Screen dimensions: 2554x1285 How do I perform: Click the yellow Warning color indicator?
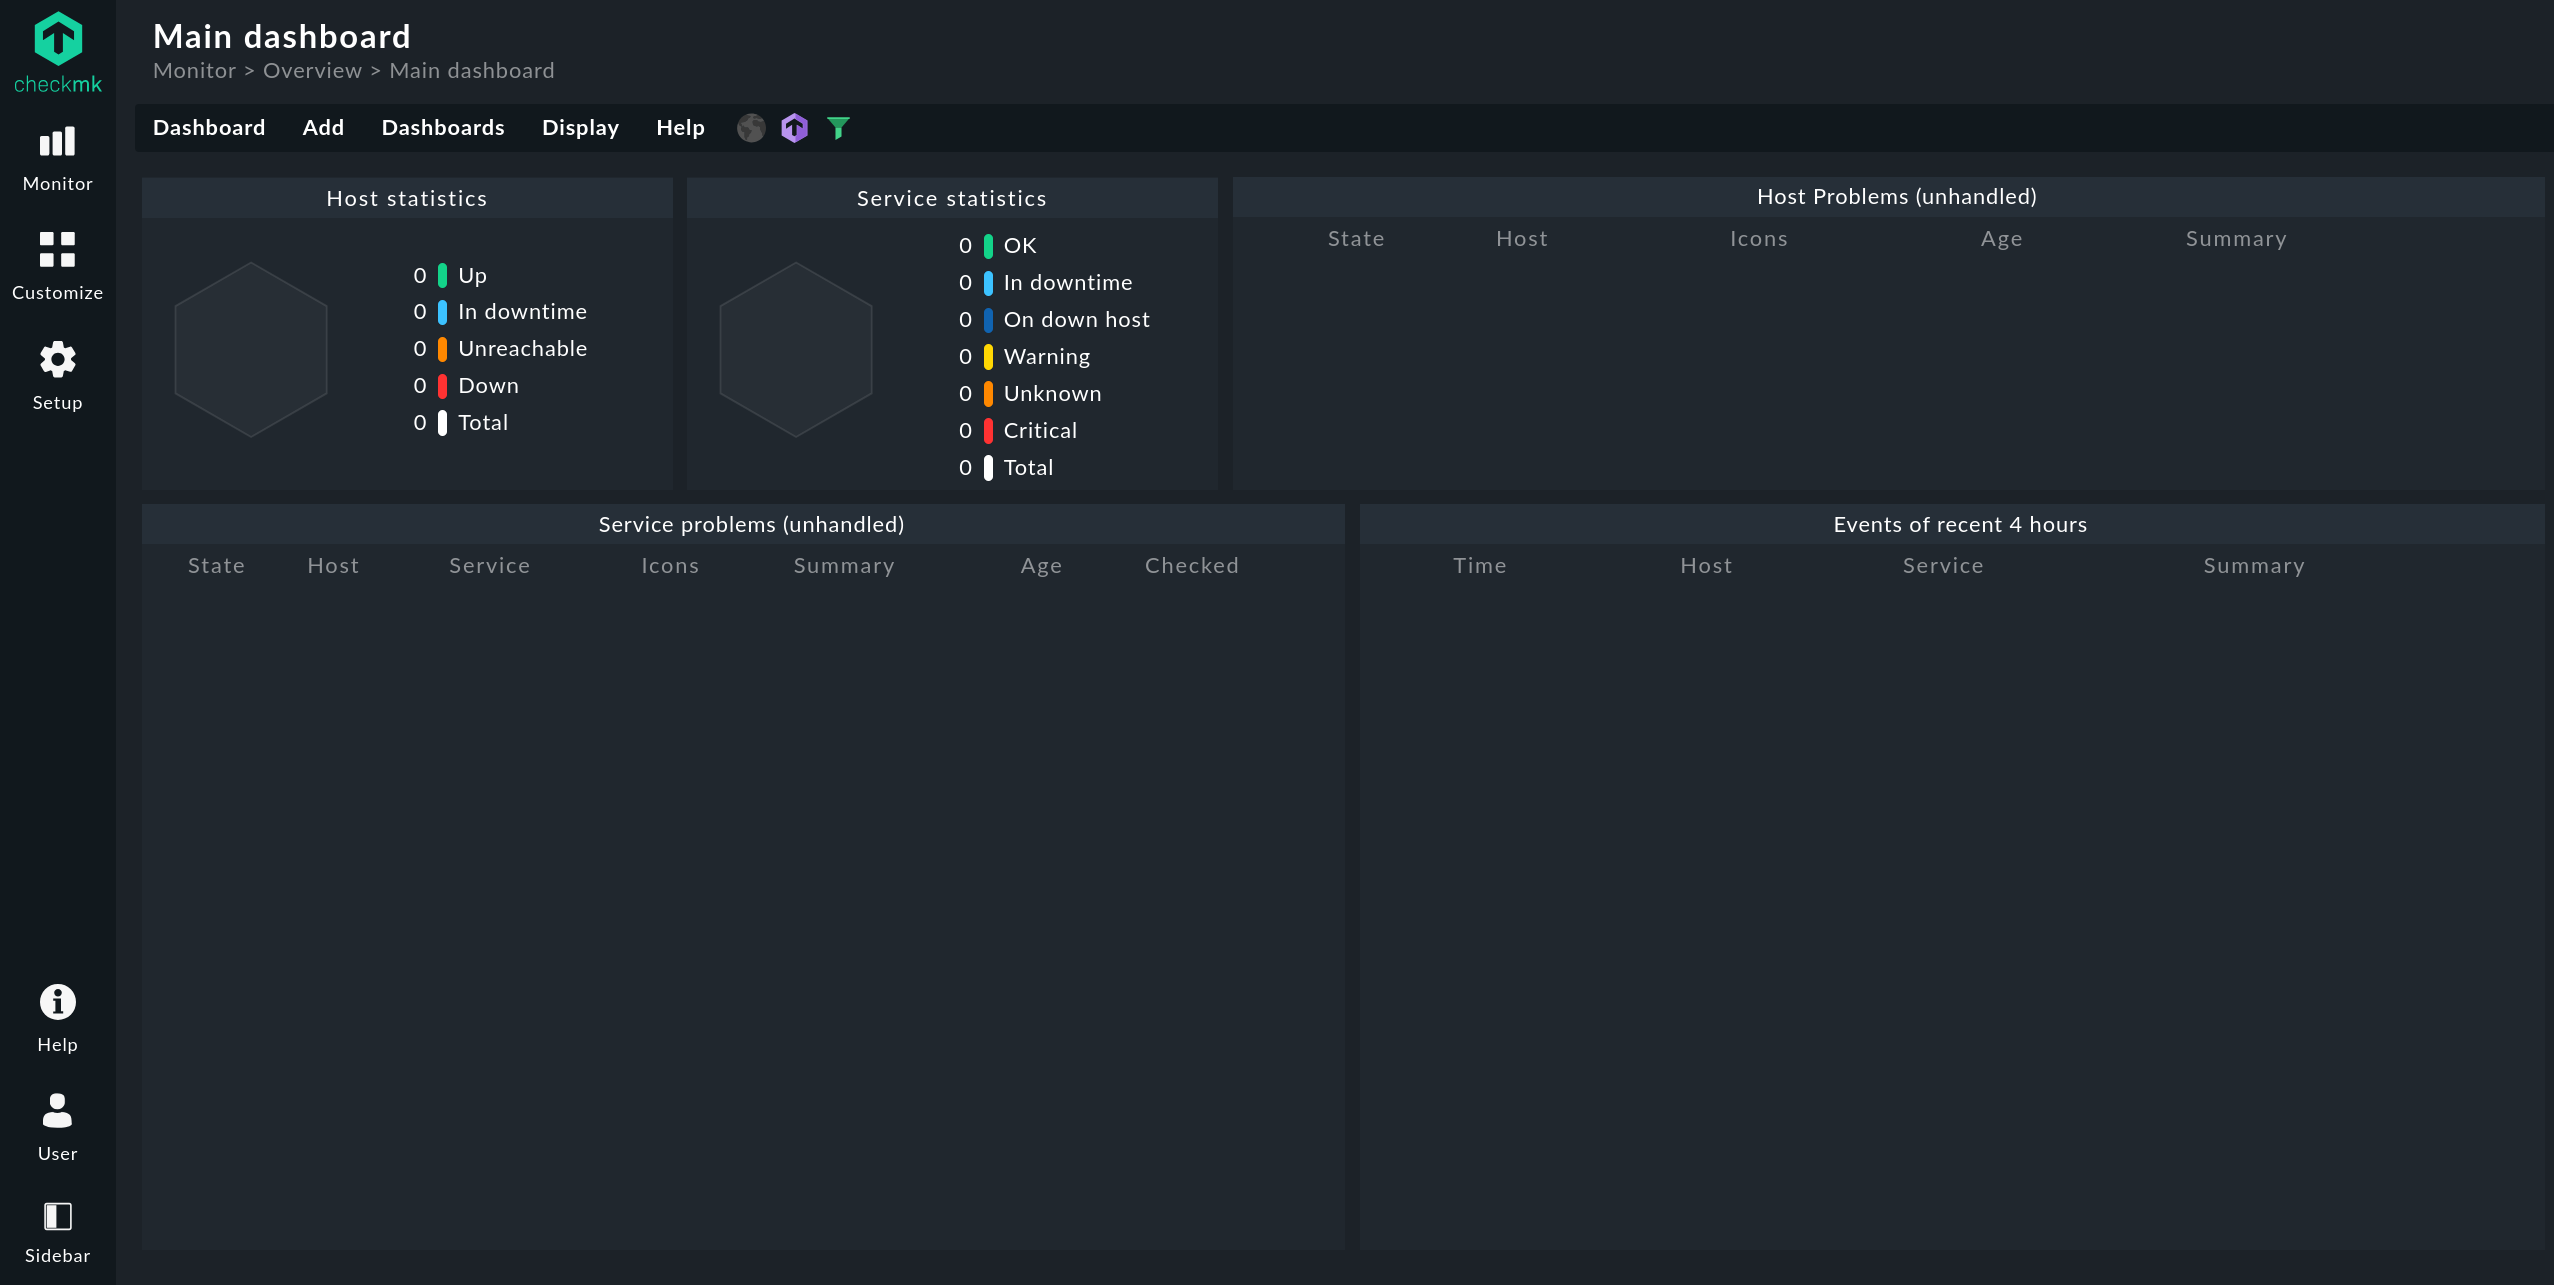[x=988, y=357]
